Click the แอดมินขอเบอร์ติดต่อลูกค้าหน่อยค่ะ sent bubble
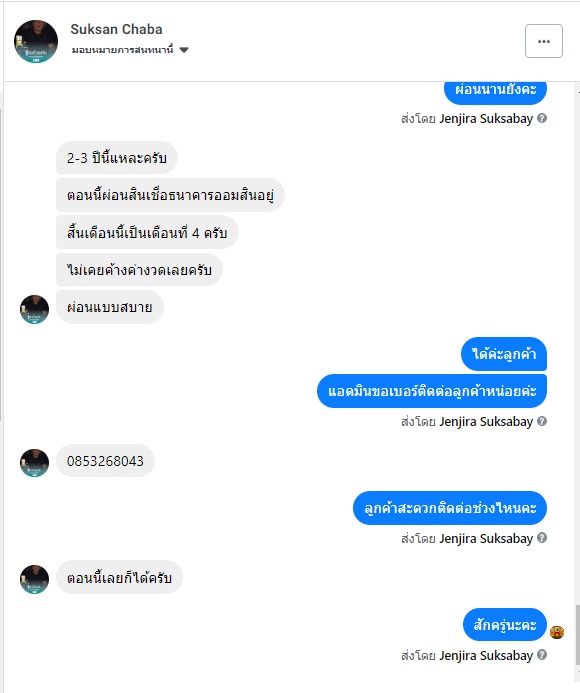The height and width of the screenshot is (693, 580). [432, 391]
